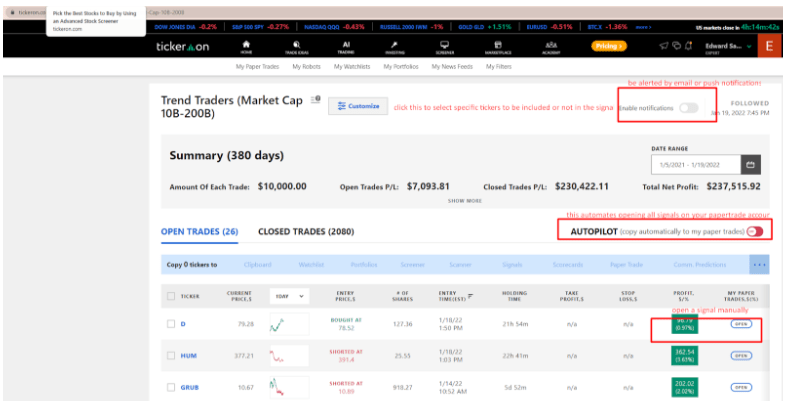785x407 pixels.
Task: Click the date range input field
Action: click(696, 165)
